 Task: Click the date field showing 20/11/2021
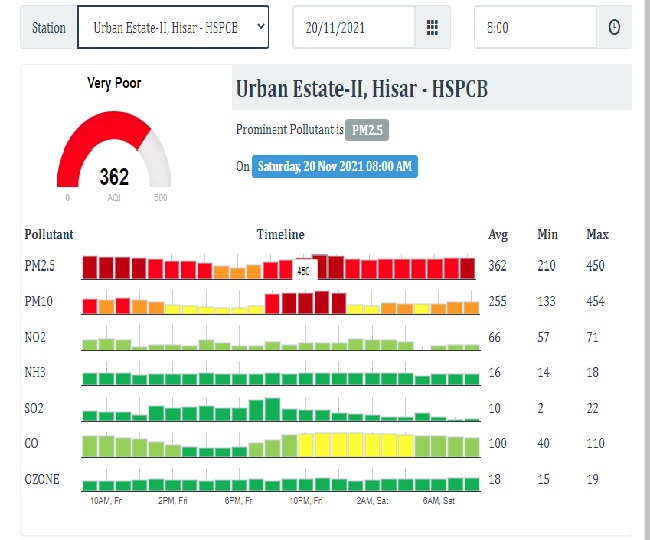point(353,27)
